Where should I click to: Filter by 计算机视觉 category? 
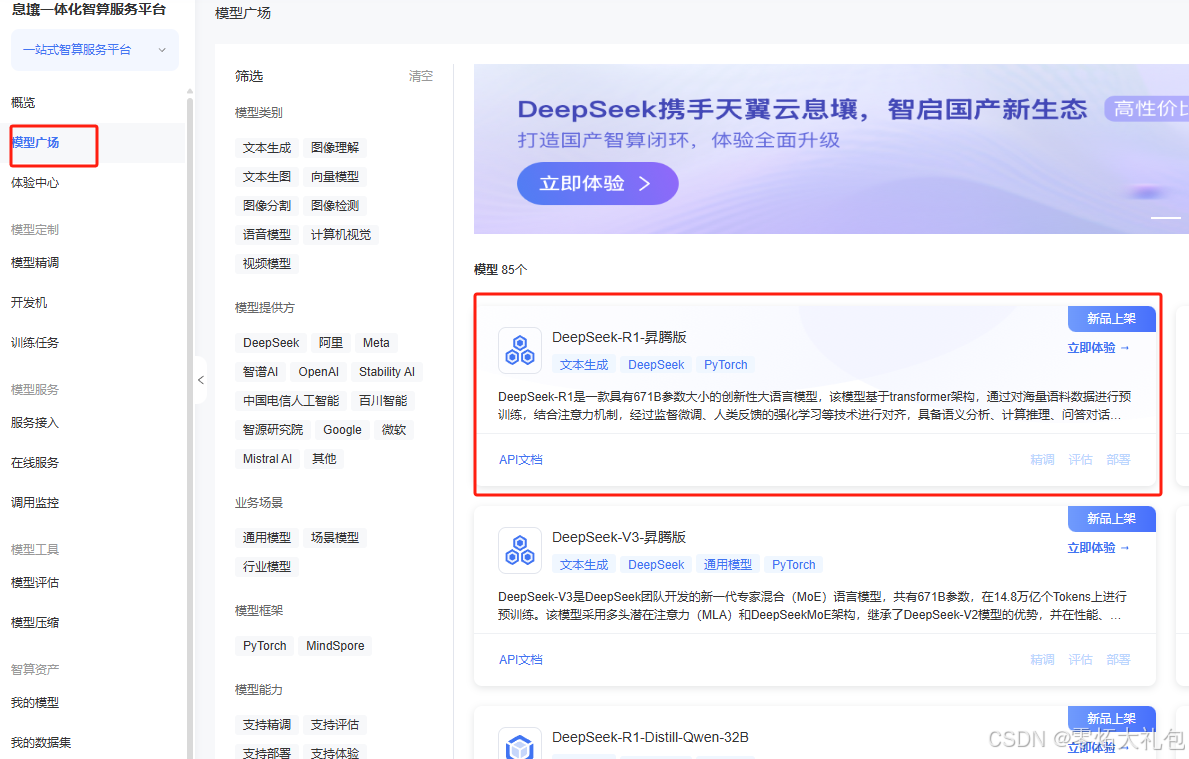(x=341, y=235)
